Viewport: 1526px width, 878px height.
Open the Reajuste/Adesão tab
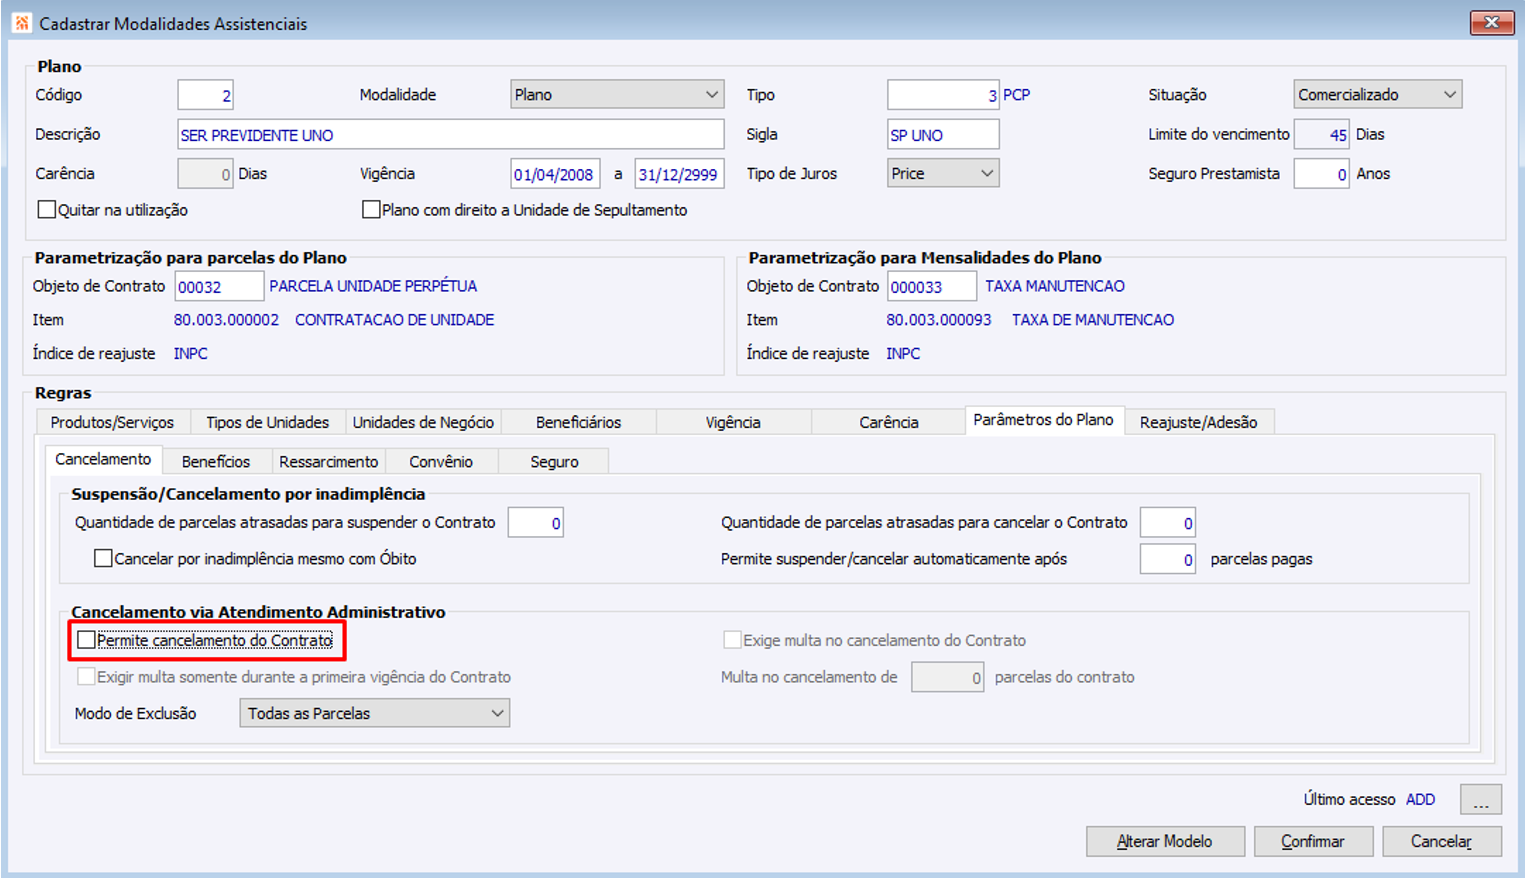click(1198, 422)
